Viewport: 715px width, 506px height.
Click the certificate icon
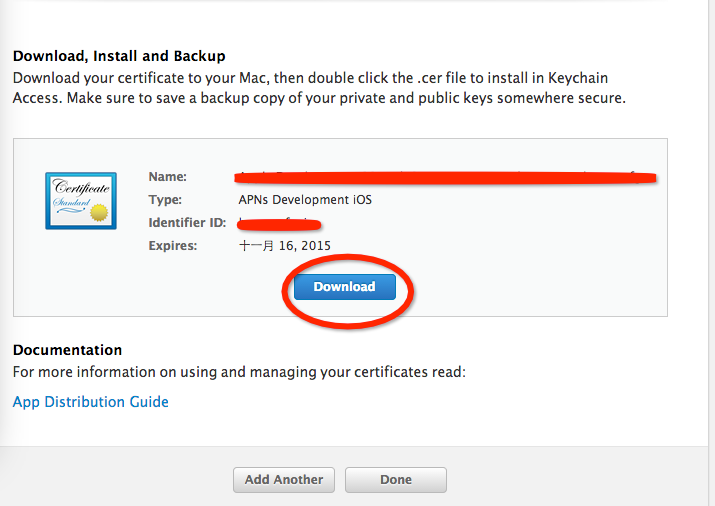click(78, 201)
